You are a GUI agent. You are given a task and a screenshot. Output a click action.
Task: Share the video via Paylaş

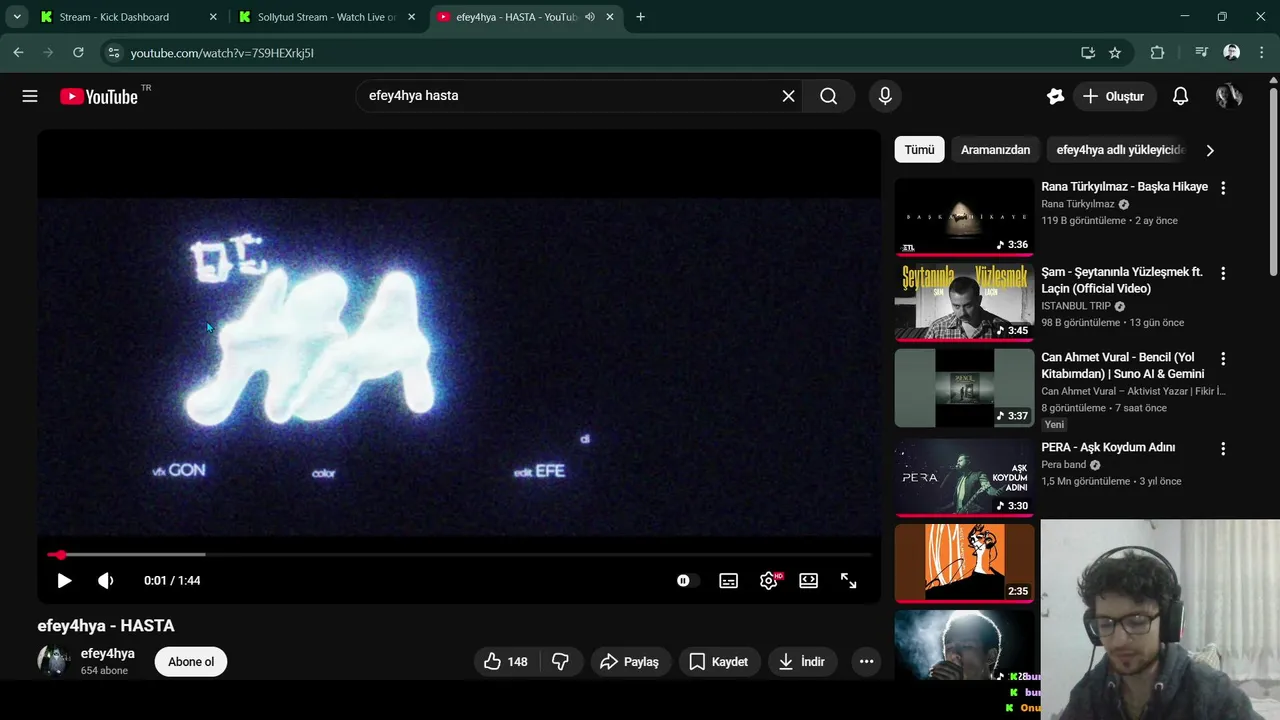(630, 661)
